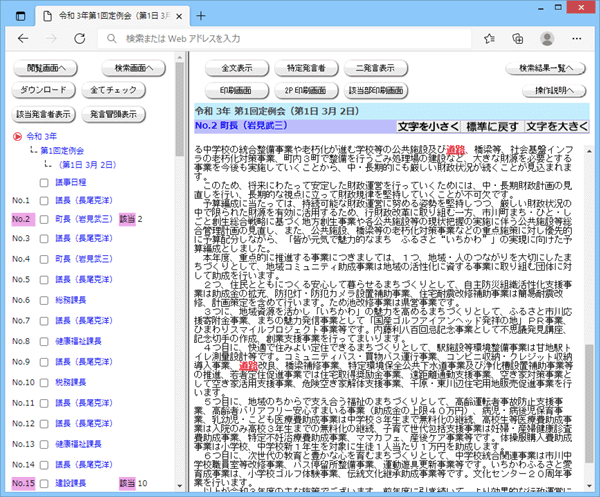Click the 特定発言者 button
Image resolution: width=600 pixels, height=497 pixels.
pos(306,68)
